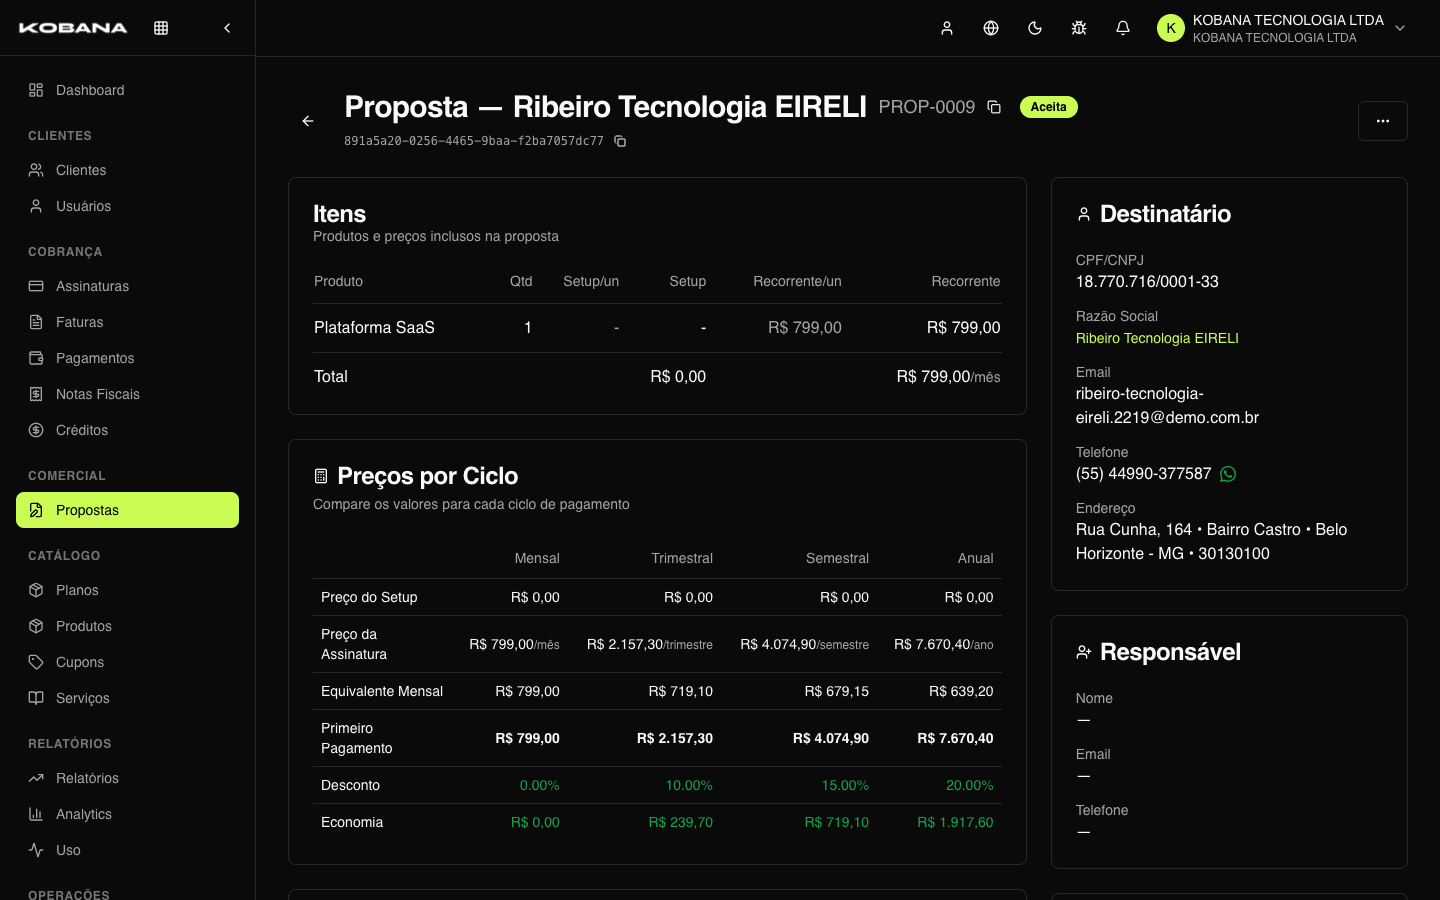This screenshot has height=900, width=1440.
Task: Open Pagamentos section
Action: click(x=128, y=358)
